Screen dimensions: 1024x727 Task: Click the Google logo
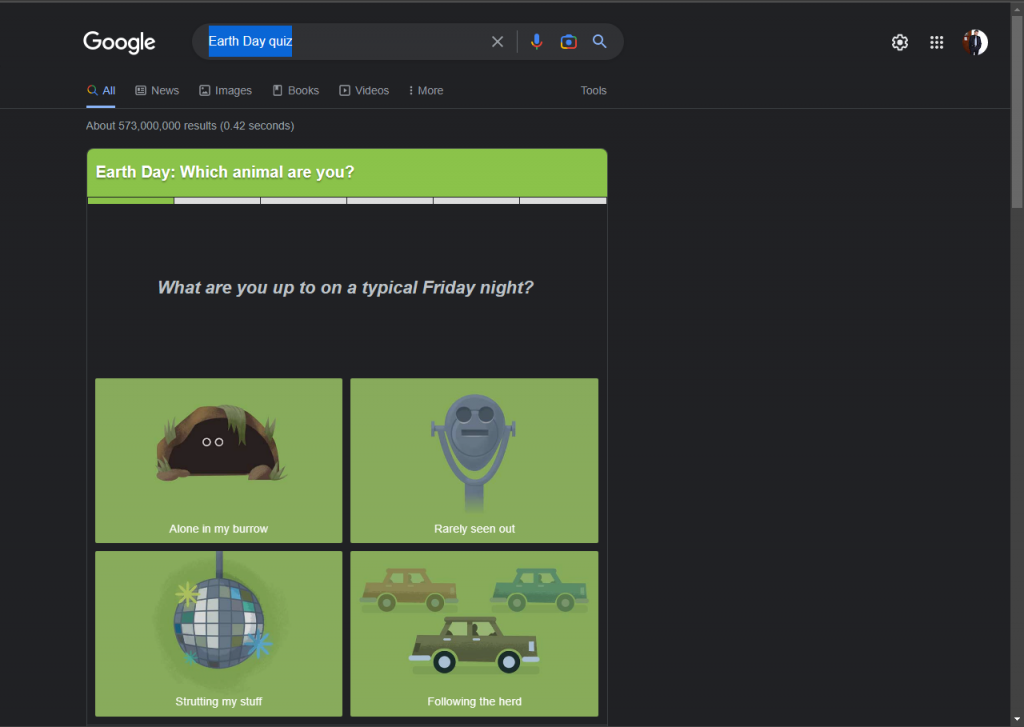point(119,42)
